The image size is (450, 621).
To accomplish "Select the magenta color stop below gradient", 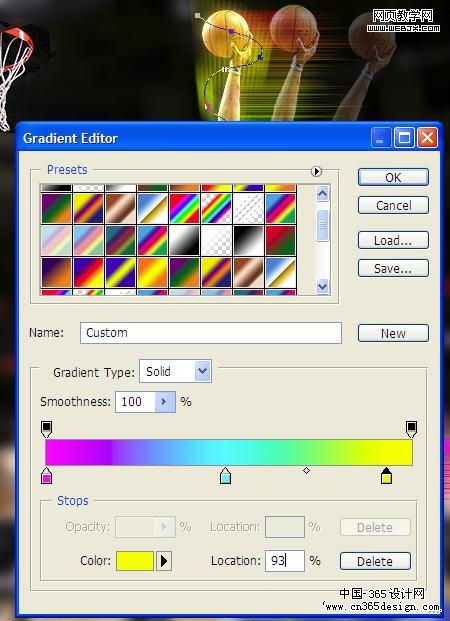I will [46, 475].
